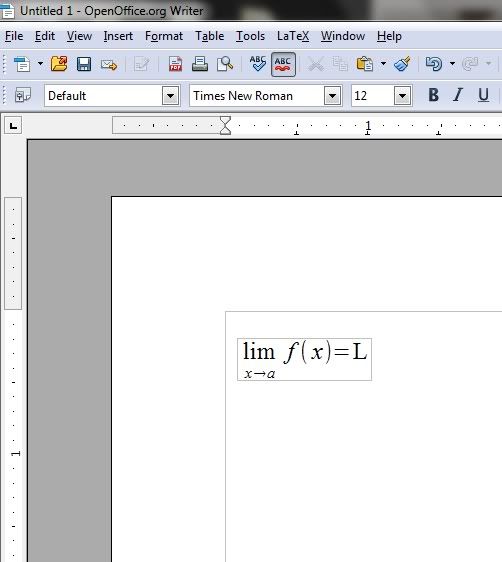Click the New document icon
Screen dimensions: 502x562
tap(22, 65)
